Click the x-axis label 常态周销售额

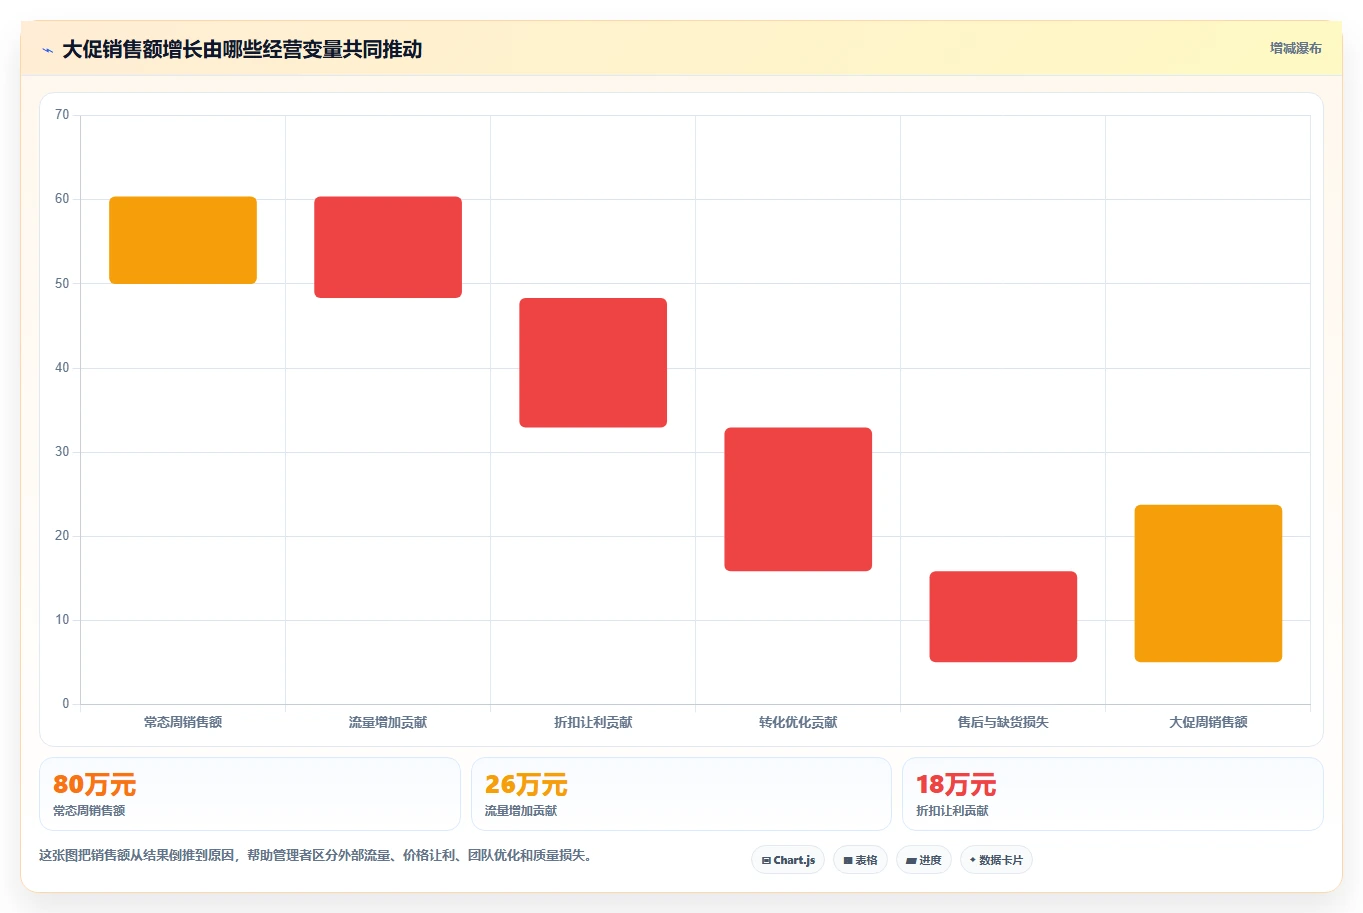(x=183, y=722)
